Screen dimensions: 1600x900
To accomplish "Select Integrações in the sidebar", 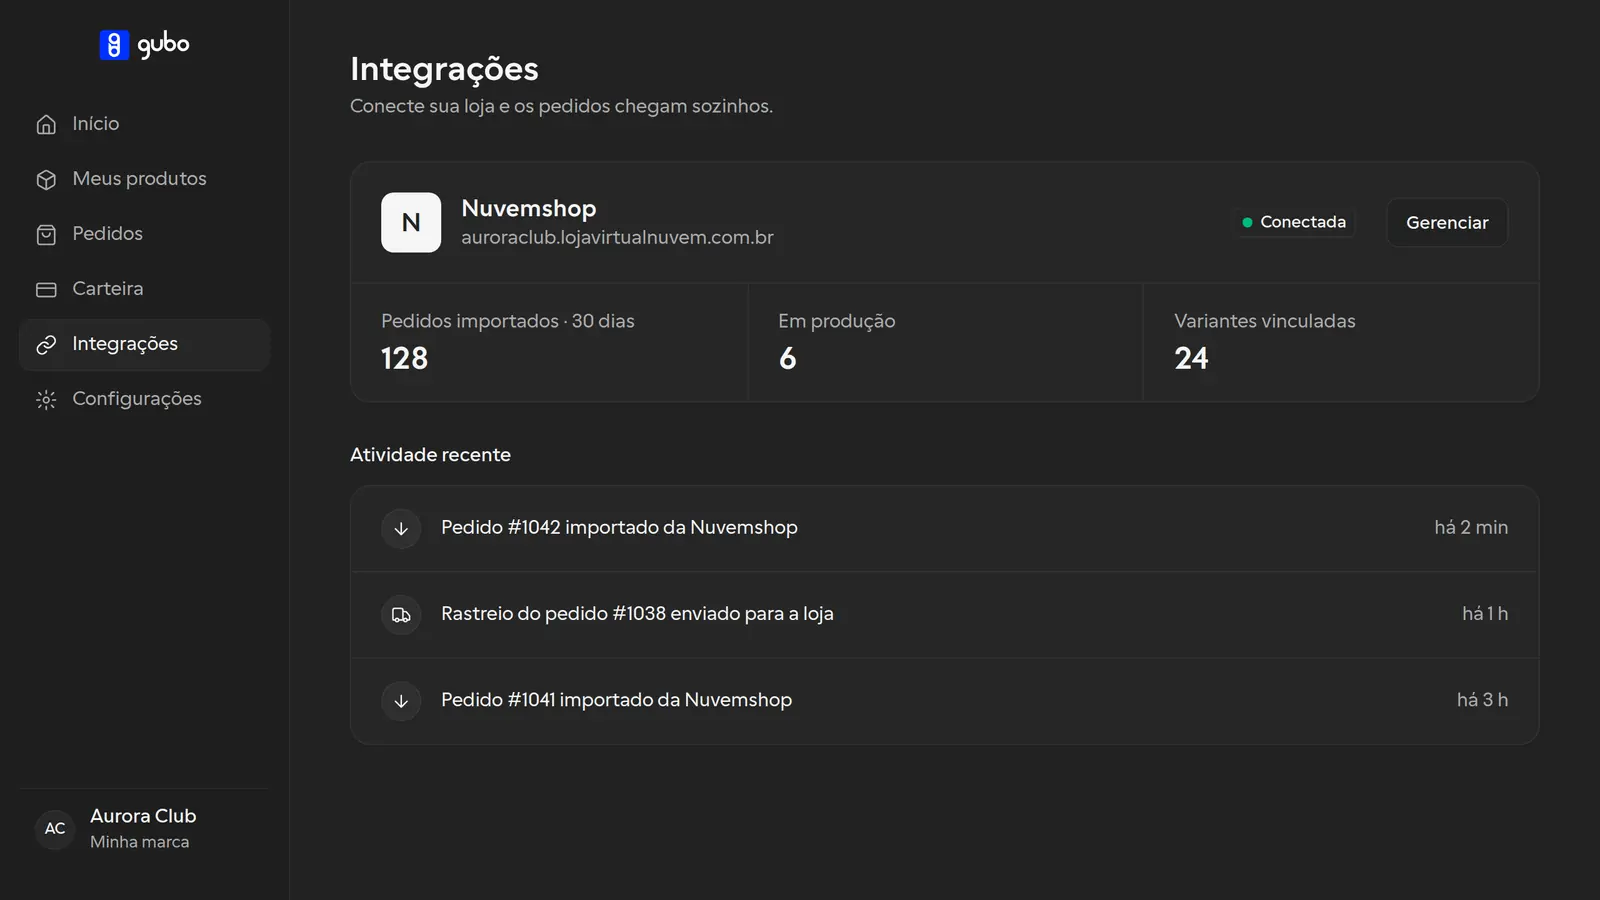I will 145,344.
